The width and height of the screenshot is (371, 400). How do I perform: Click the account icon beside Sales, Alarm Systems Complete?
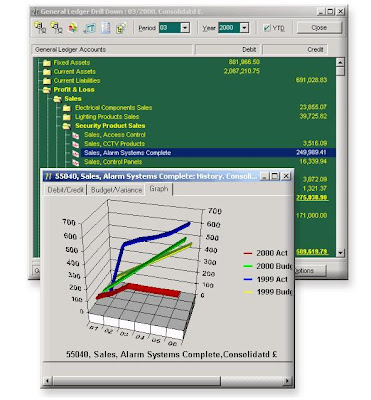[x=76, y=153]
